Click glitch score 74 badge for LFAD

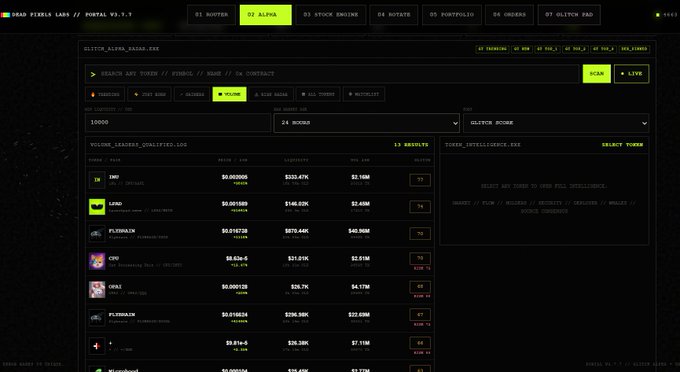[420, 207]
